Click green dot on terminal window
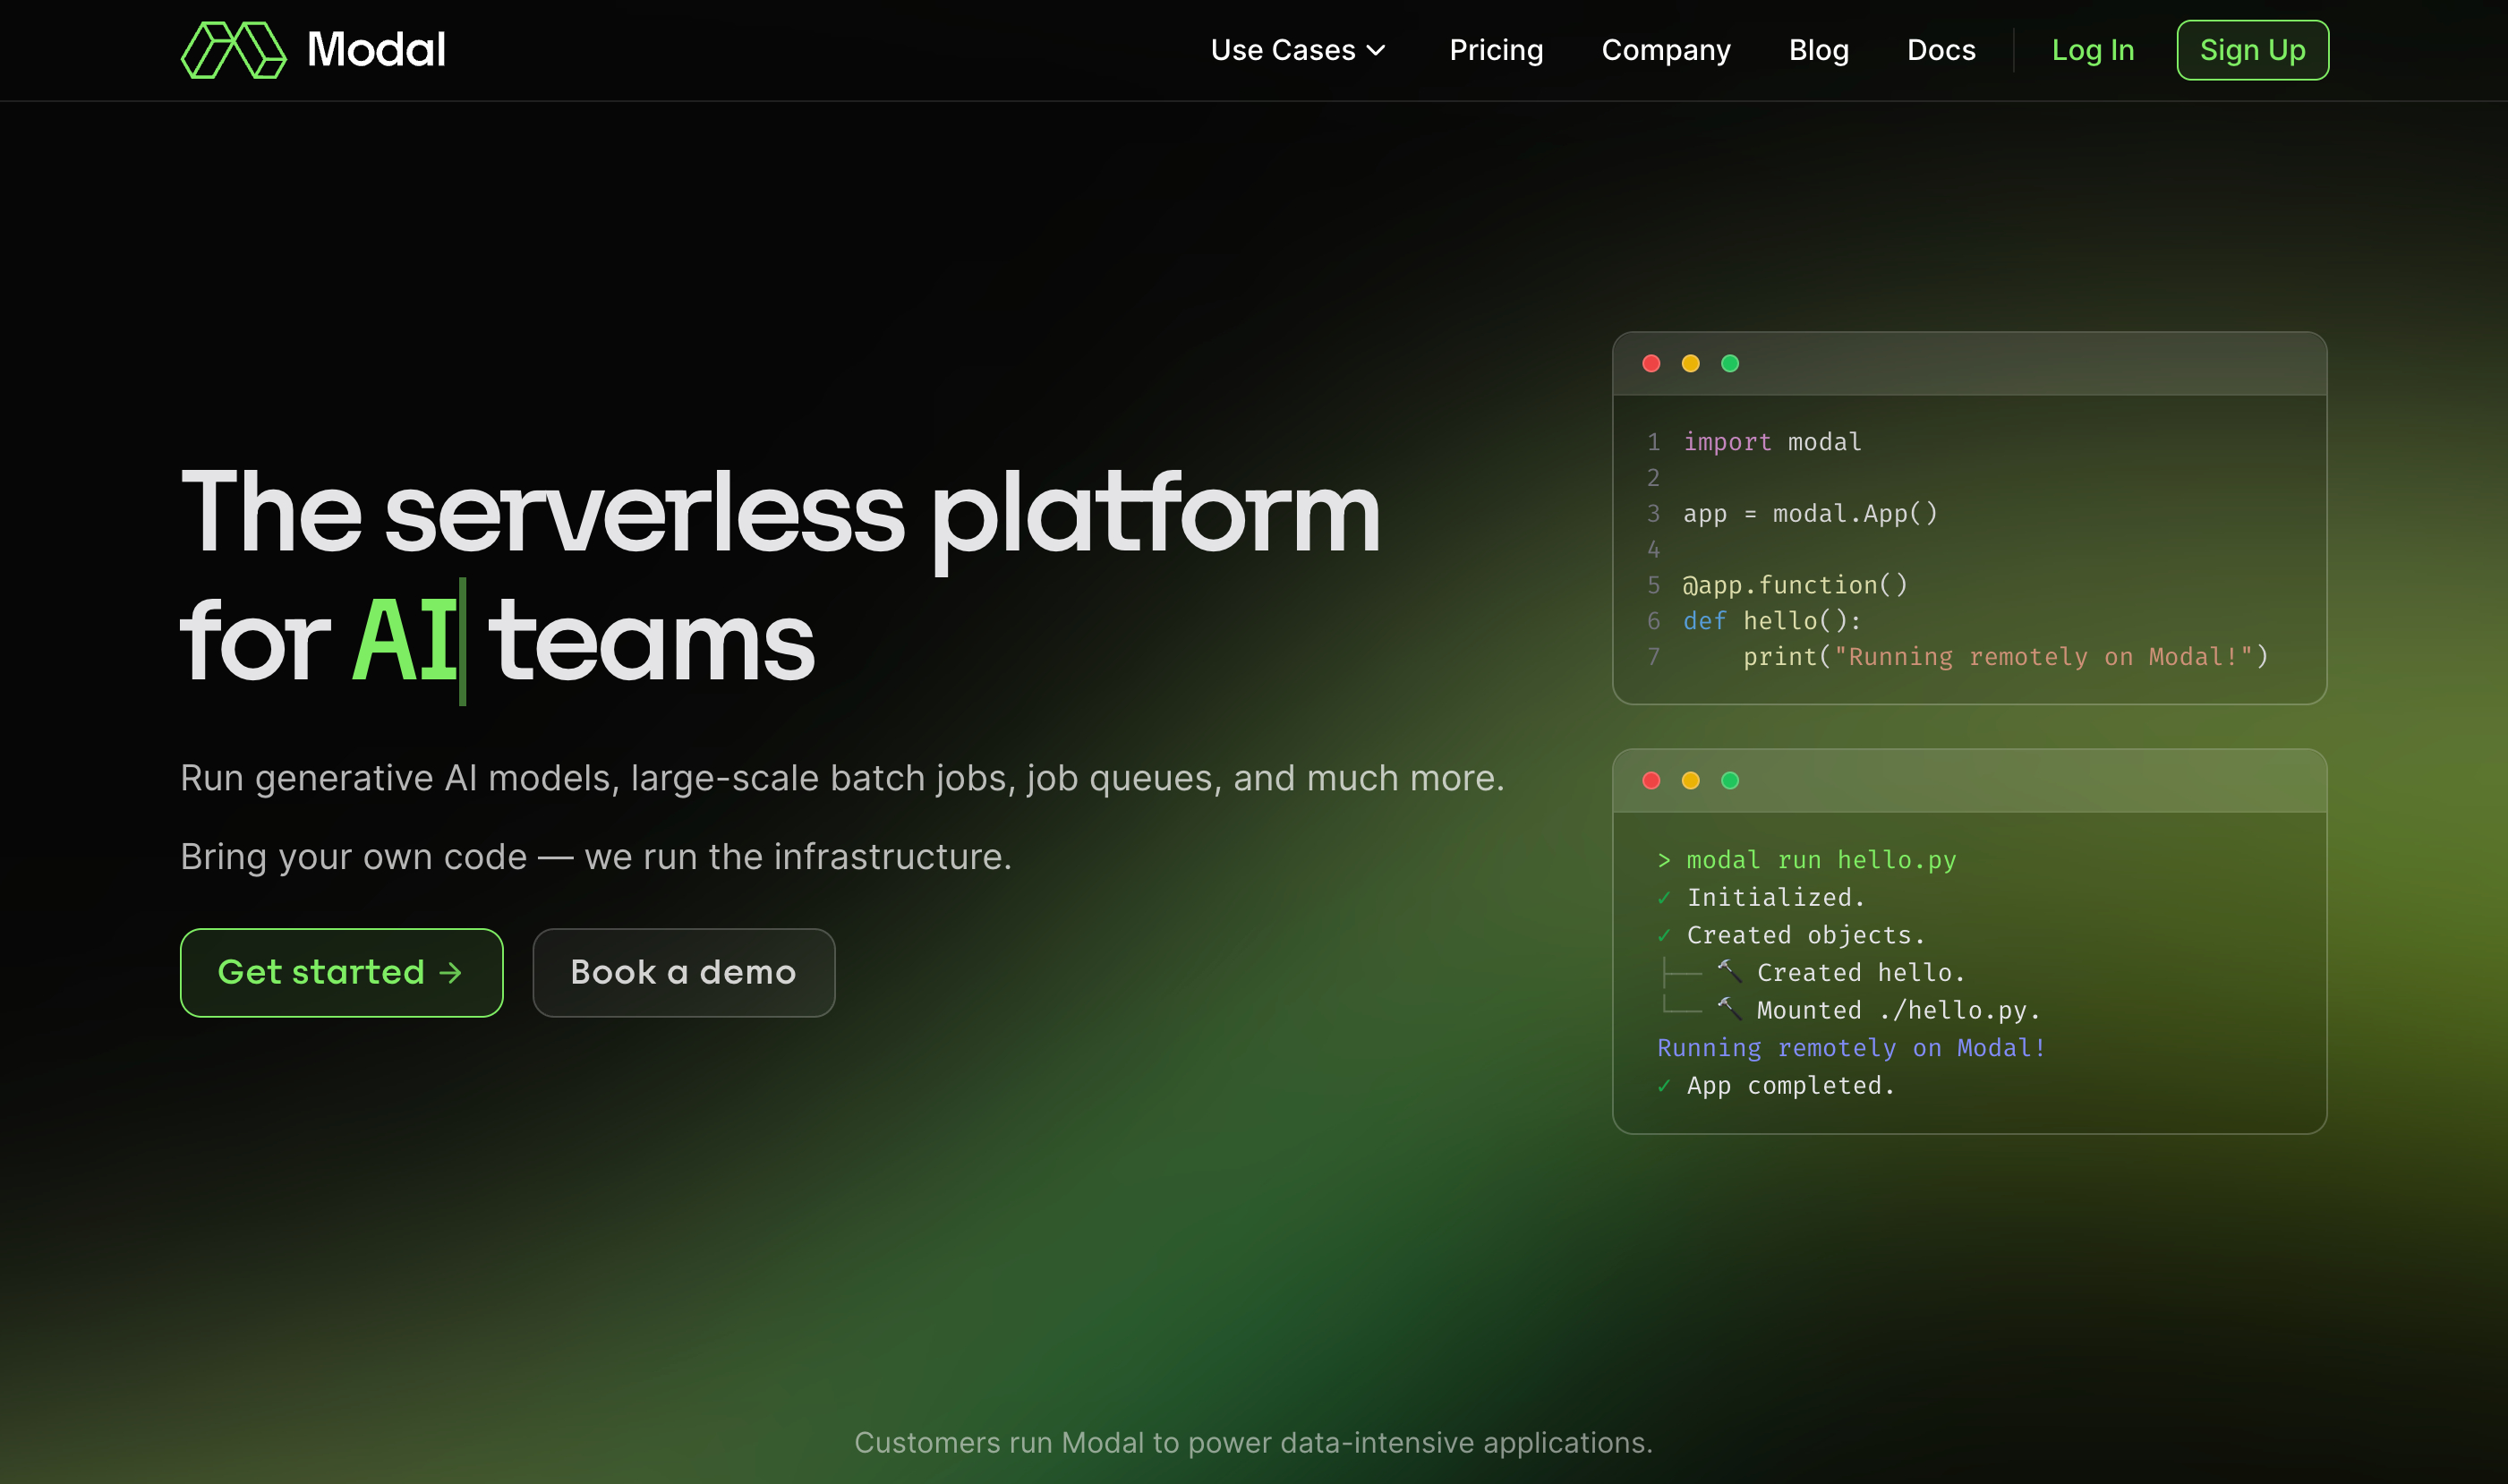The image size is (2508, 1484). (x=1729, y=780)
